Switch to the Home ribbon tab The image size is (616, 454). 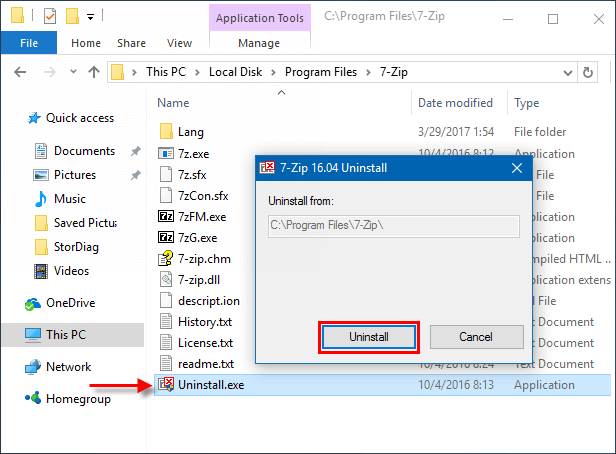pyautogui.click(x=86, y=43)
